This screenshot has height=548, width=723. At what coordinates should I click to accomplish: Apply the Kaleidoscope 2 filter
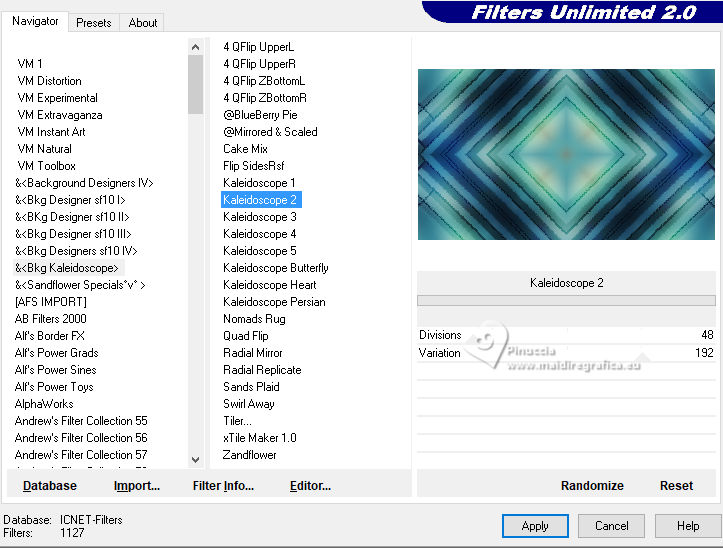(x=535, y=526)
